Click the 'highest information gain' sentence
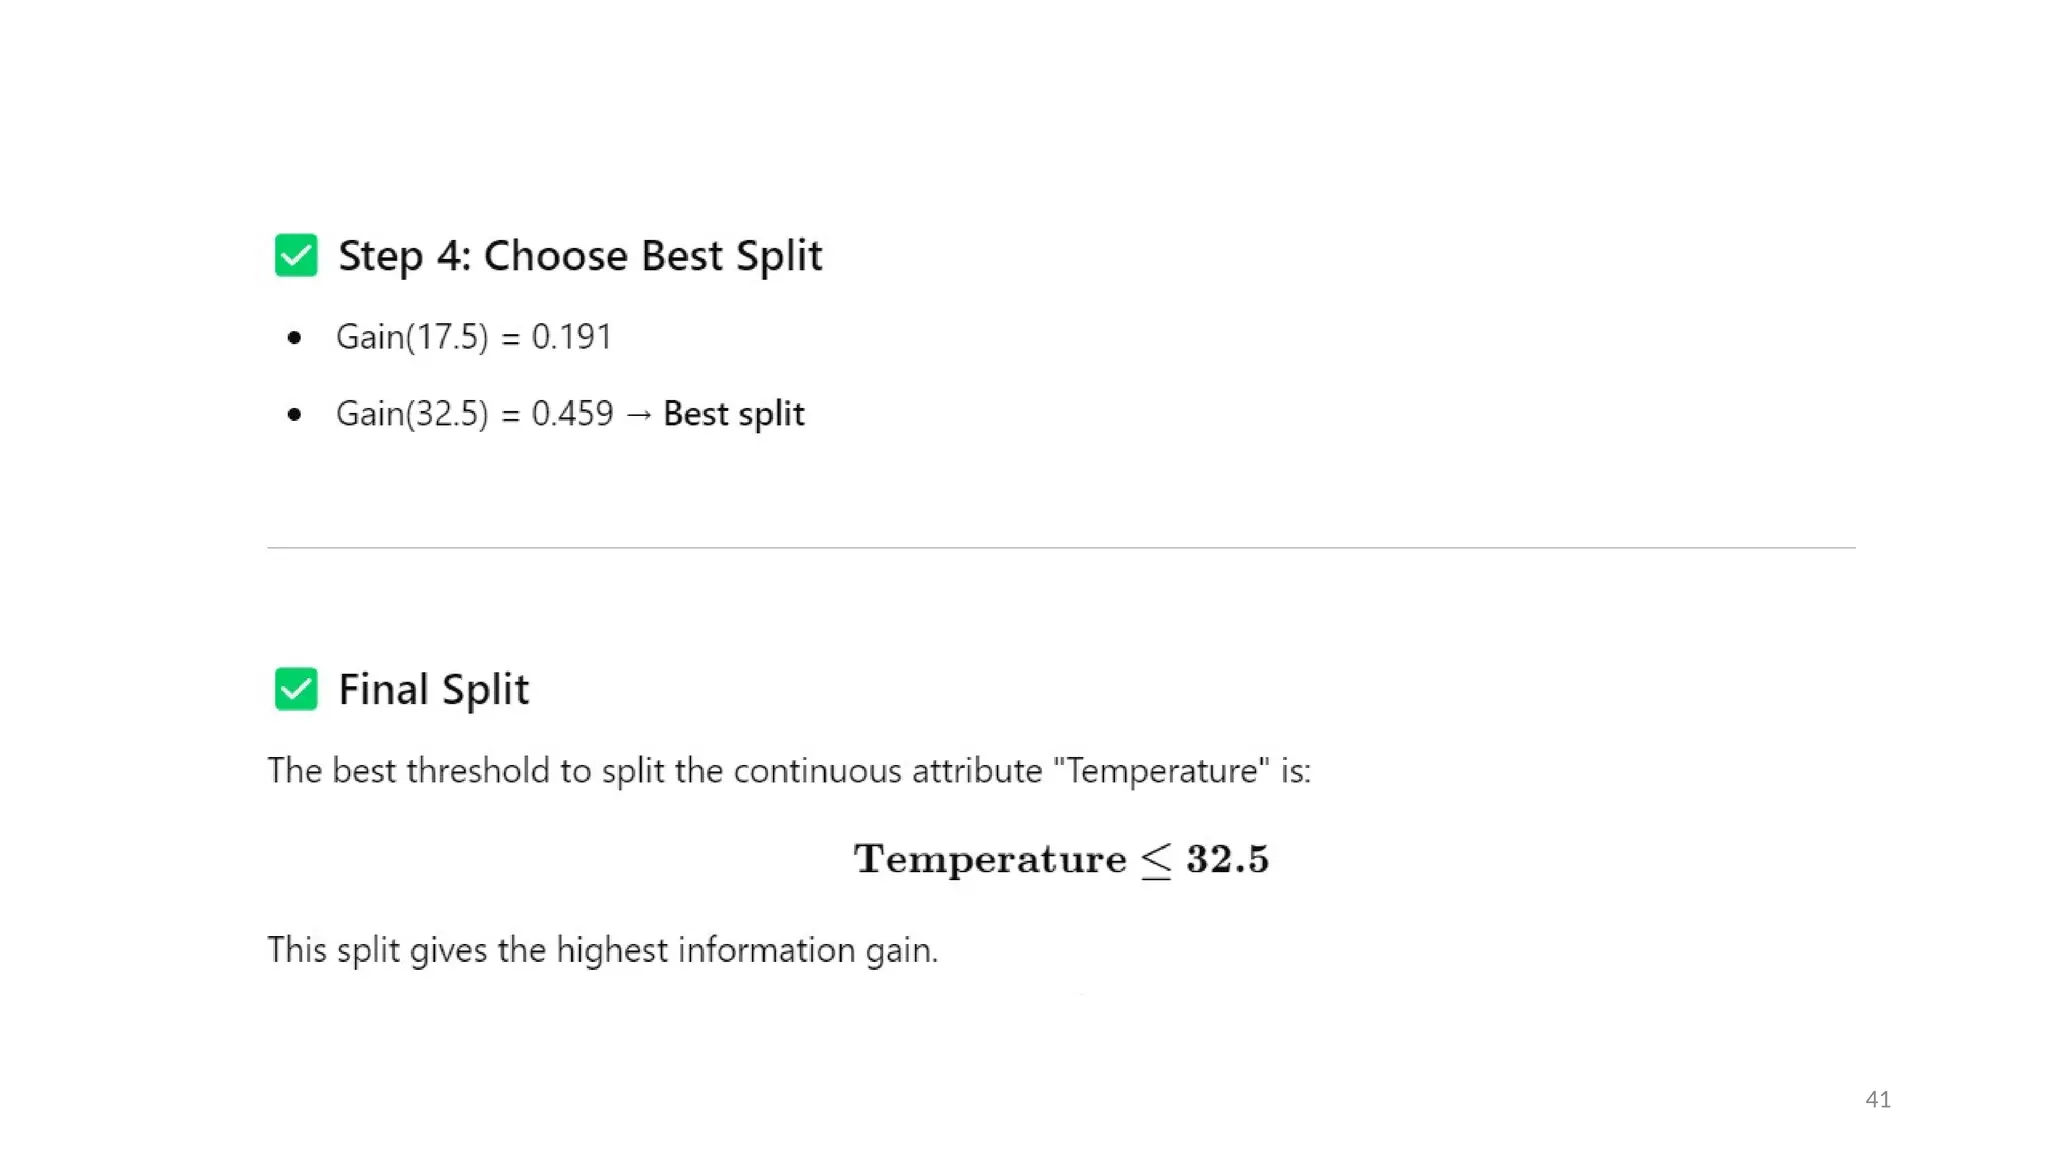Screen dimensions: 2048x1152 tap(602, 950)
